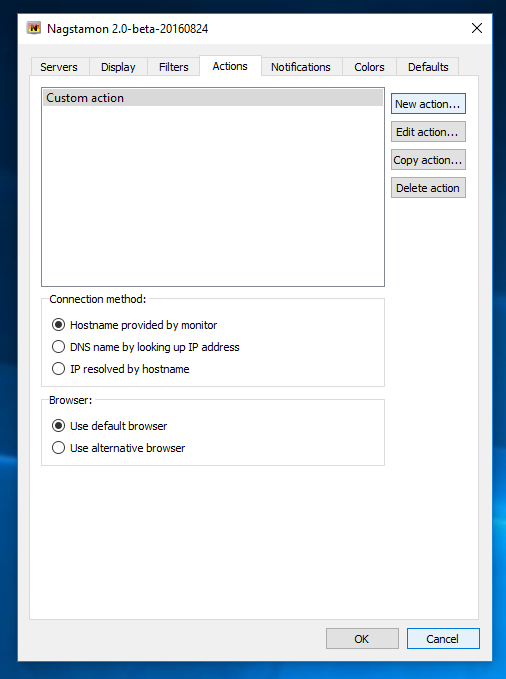Click the Nagstamon app icon in title bar

pyautogui.click(x=34, y=29)
